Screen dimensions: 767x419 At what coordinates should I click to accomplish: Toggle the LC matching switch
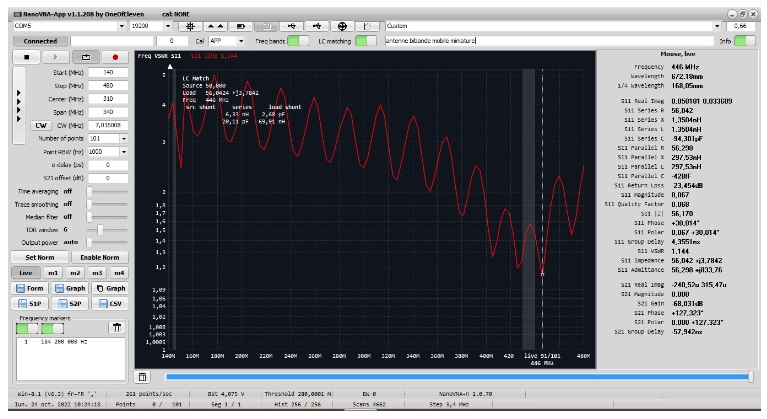(x=368, y=41)
